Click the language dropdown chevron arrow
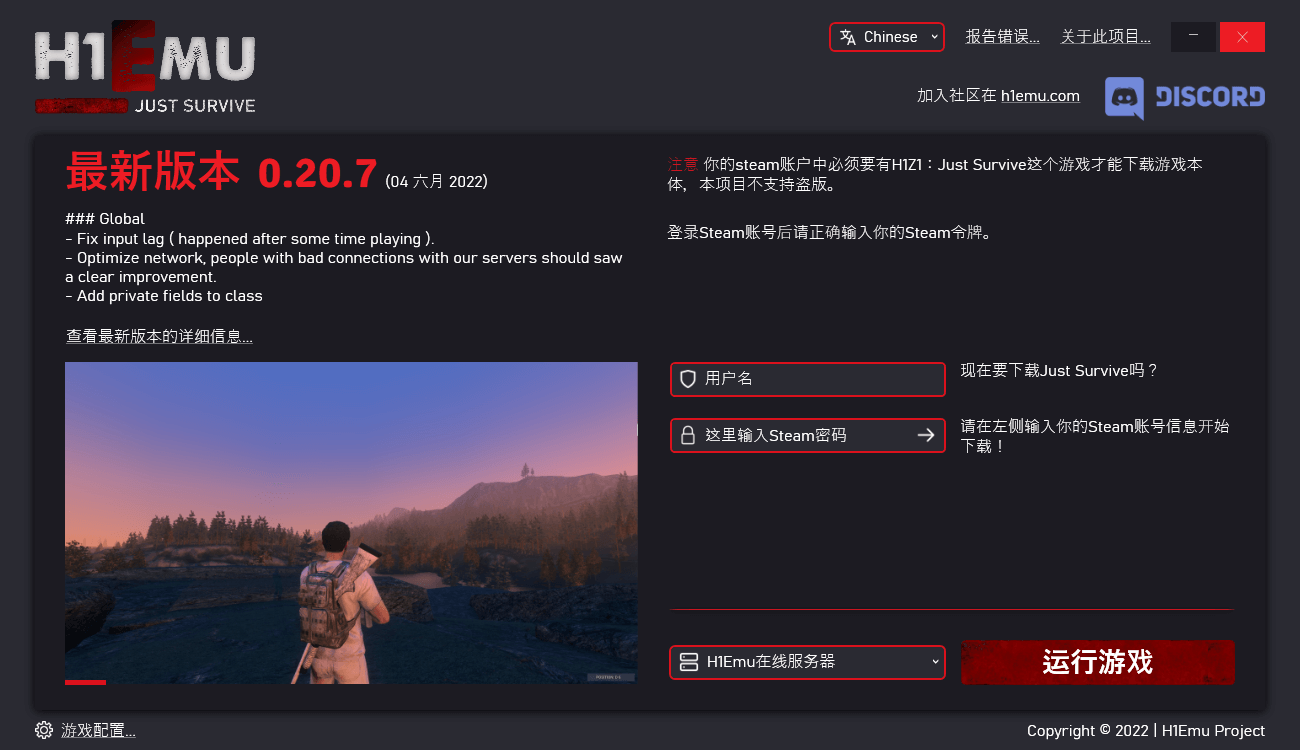The width and height of the screenshot is (1300, 750). point(934,37)
